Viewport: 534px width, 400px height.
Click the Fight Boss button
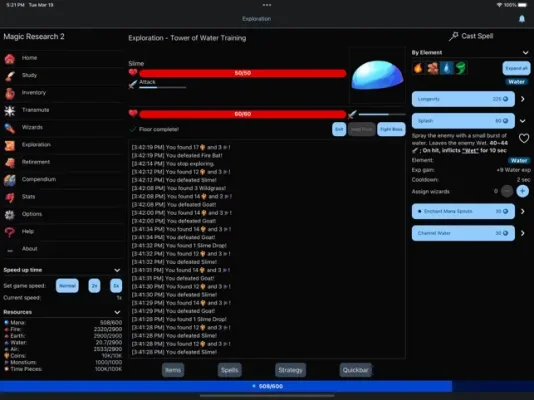(x=391, y=129)
